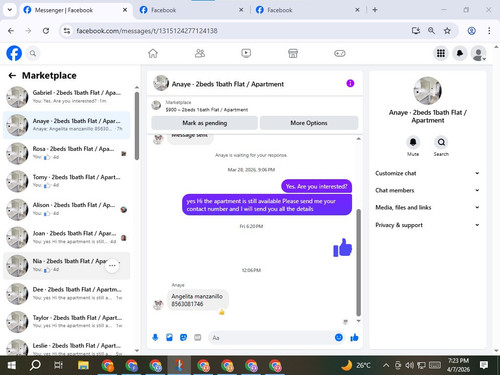The height and width of the screenshot is (375, 500).
Task: Click the chat messages scrollbar
Action: 359,263
